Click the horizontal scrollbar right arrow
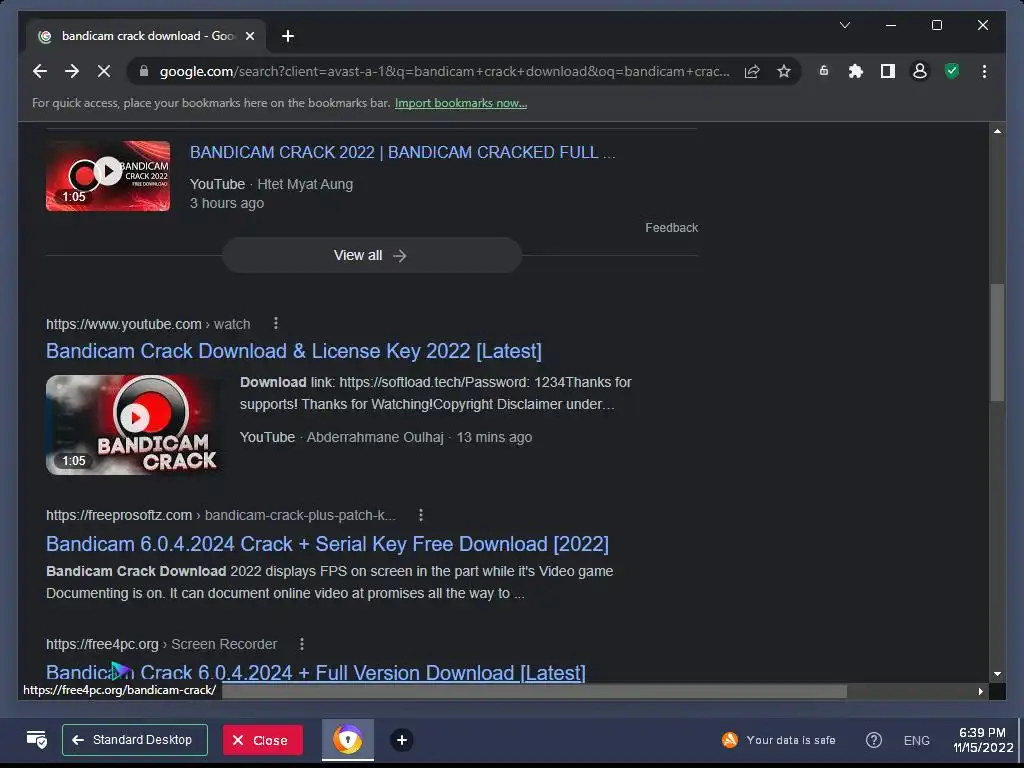The height and width of the screenshot is (768, 1024). [x=980, y=691]
